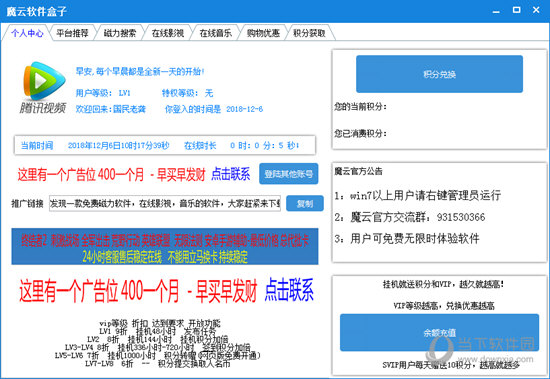Open the 平台推荐 tab
Viewport: 550px width, 379px height.
(73, 33)
